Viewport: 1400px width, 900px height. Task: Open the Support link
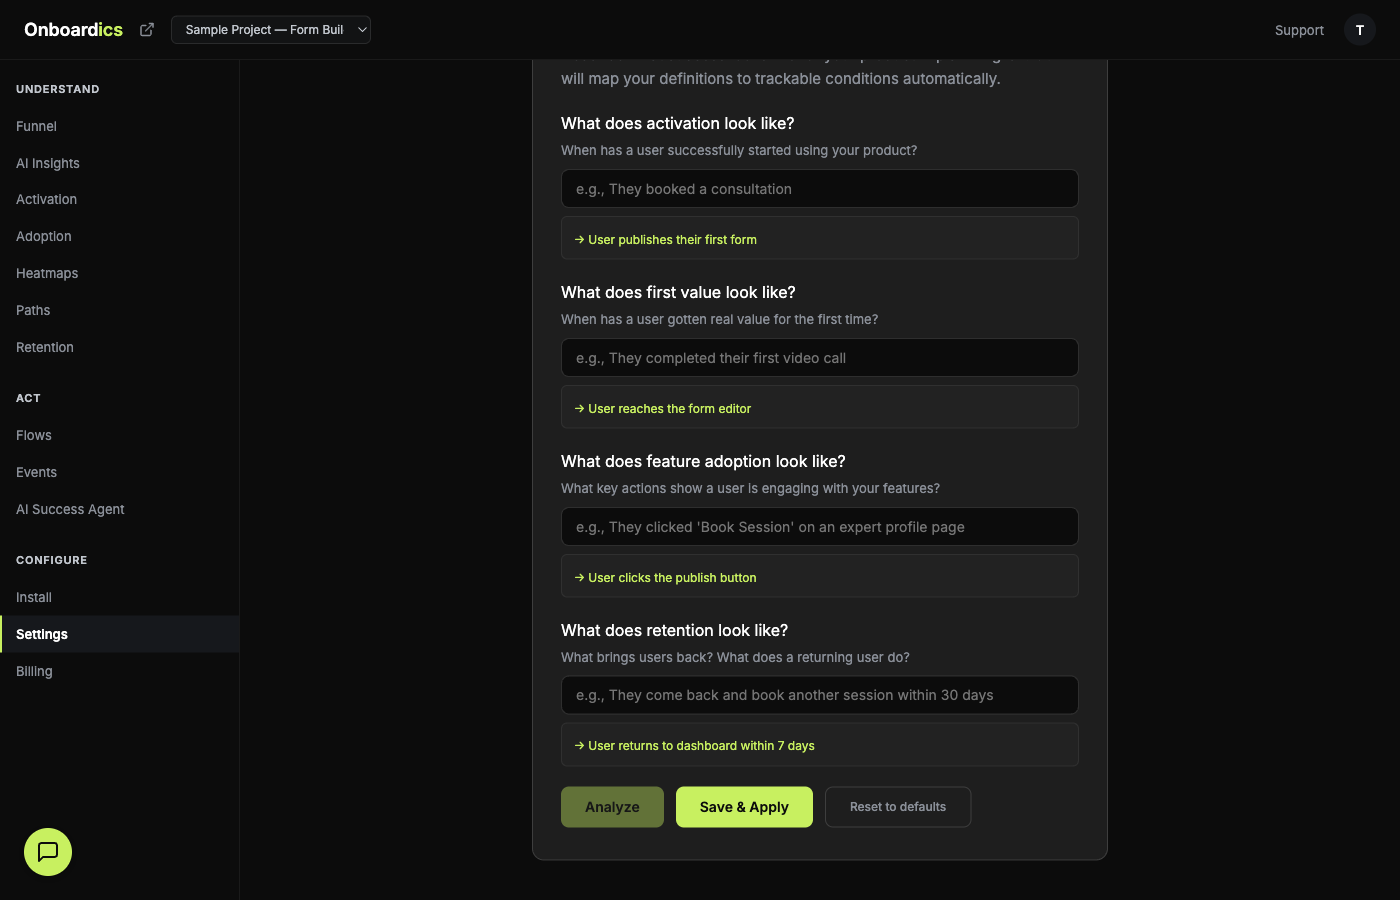pos(1299,30)
